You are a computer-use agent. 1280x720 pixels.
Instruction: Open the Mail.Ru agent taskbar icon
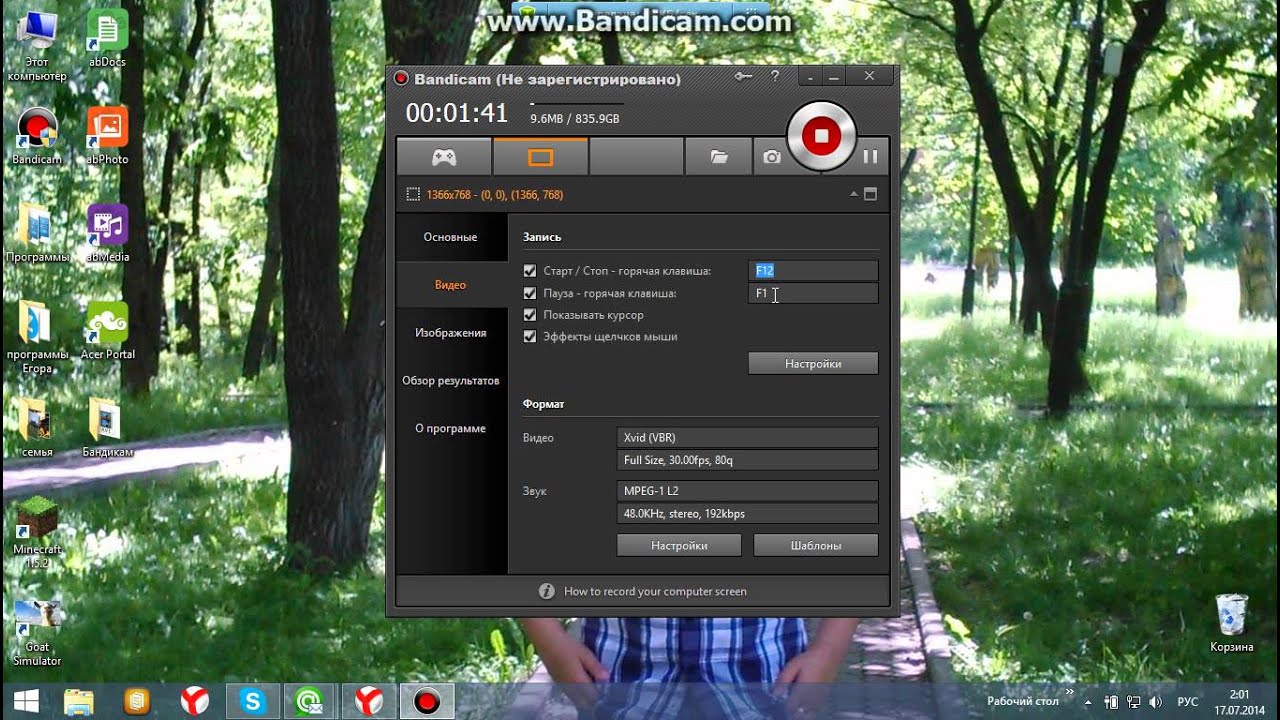click(310, 700)
